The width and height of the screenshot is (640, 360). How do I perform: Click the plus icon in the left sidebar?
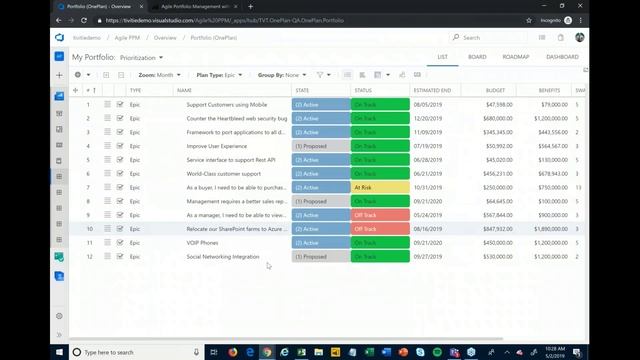[59, 75]
